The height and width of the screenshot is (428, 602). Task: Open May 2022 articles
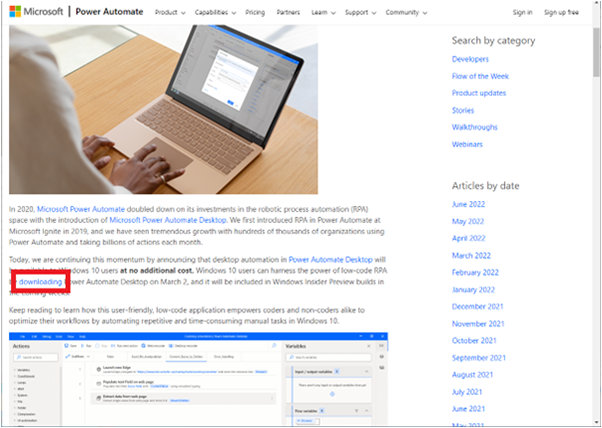468,221
